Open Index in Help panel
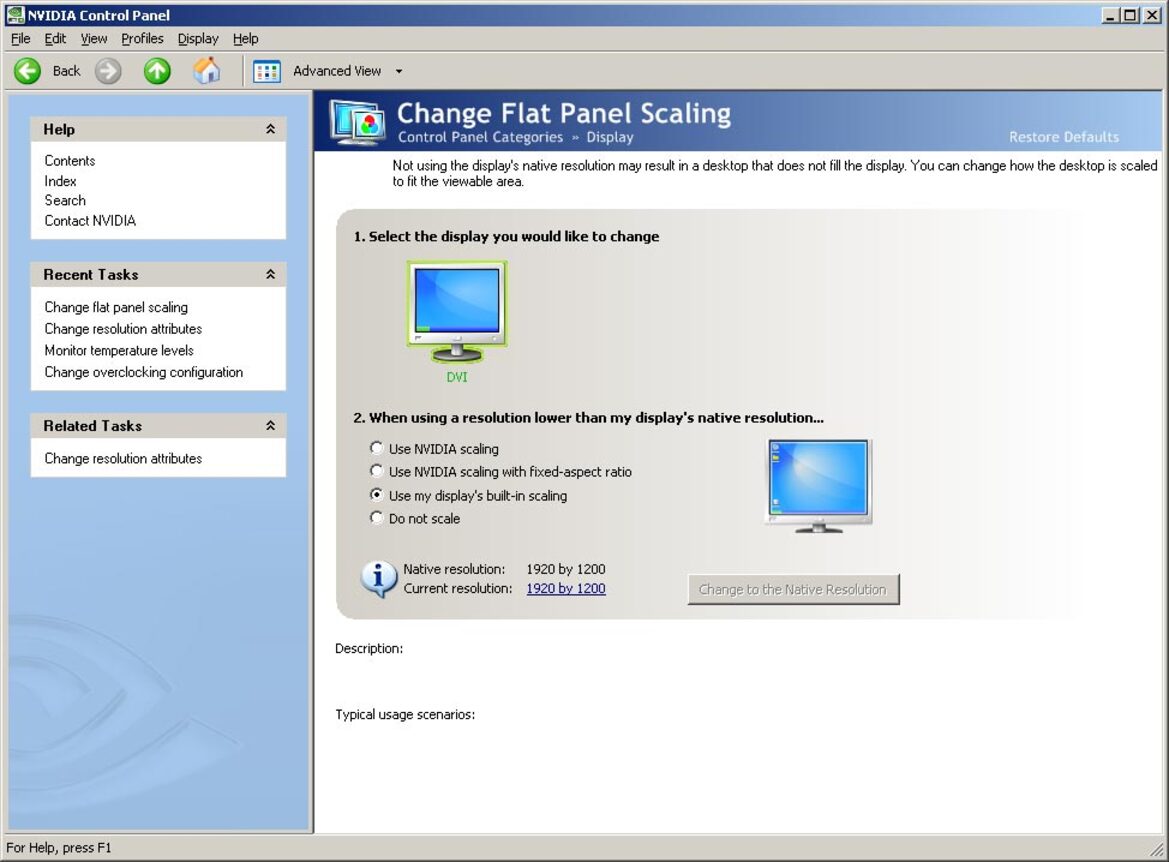Viewport: 1169px width, 862px height. click(60, 180)
